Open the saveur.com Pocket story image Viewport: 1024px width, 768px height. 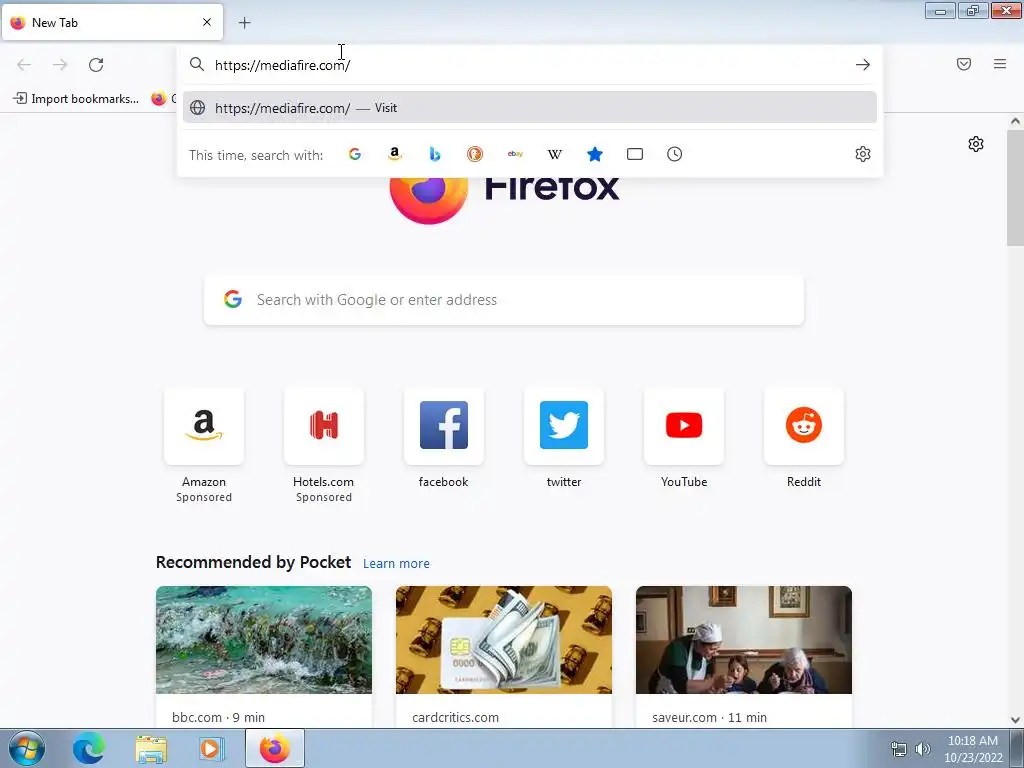tap(744, 640)
